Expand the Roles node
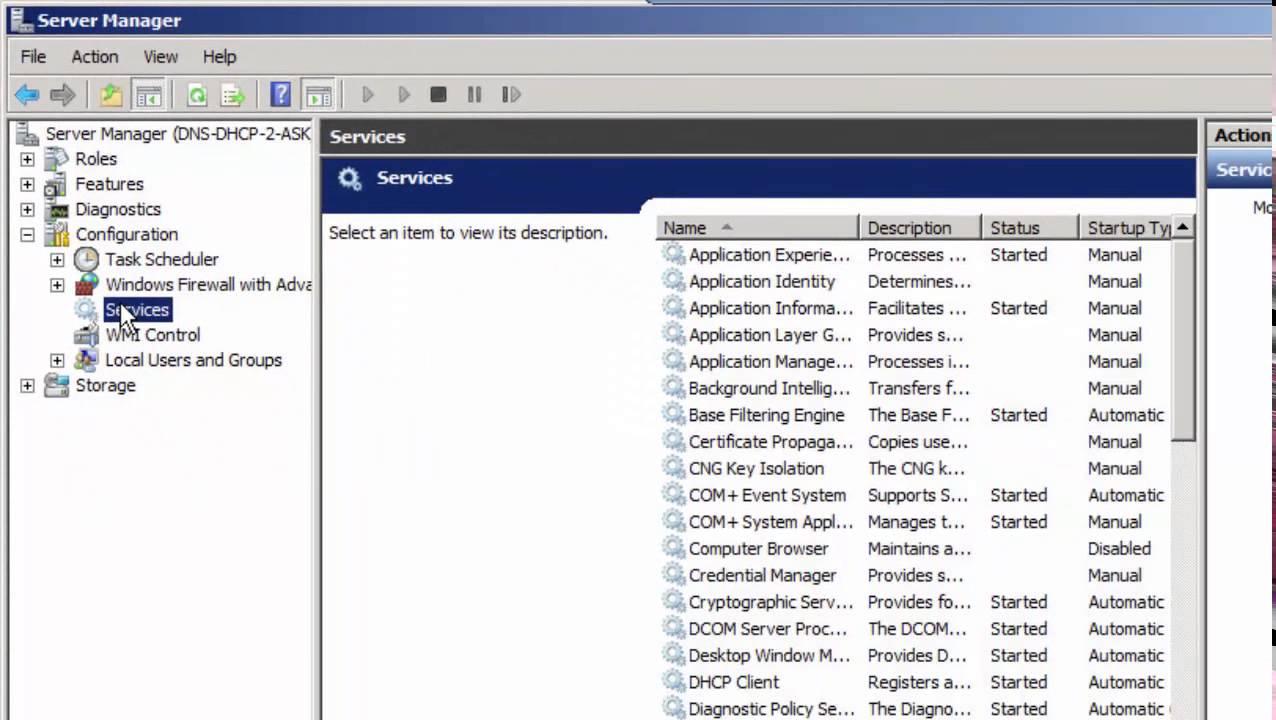Image resolution: width=1276 pixels, height=720 pixels. pos(27,159)
